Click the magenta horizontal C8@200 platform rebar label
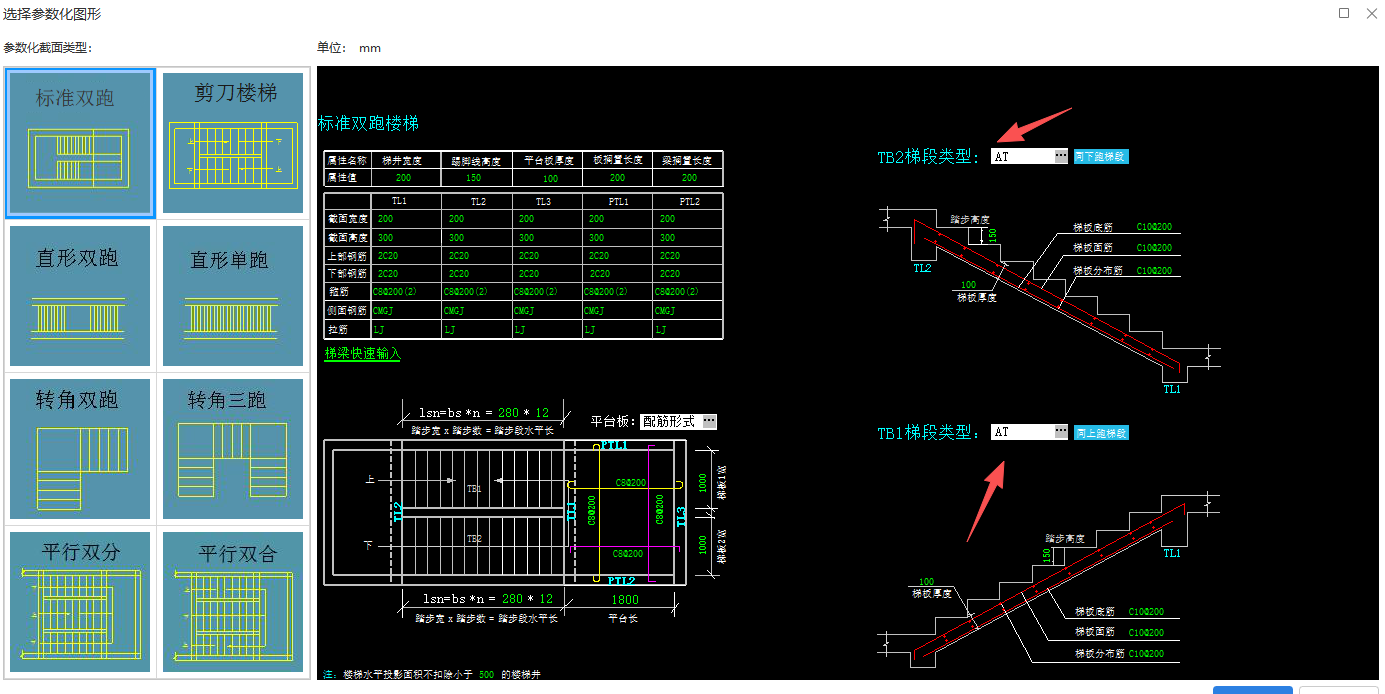Image resolution: width=1385 pixels, height=694 pixels. [x=630, y=552]
